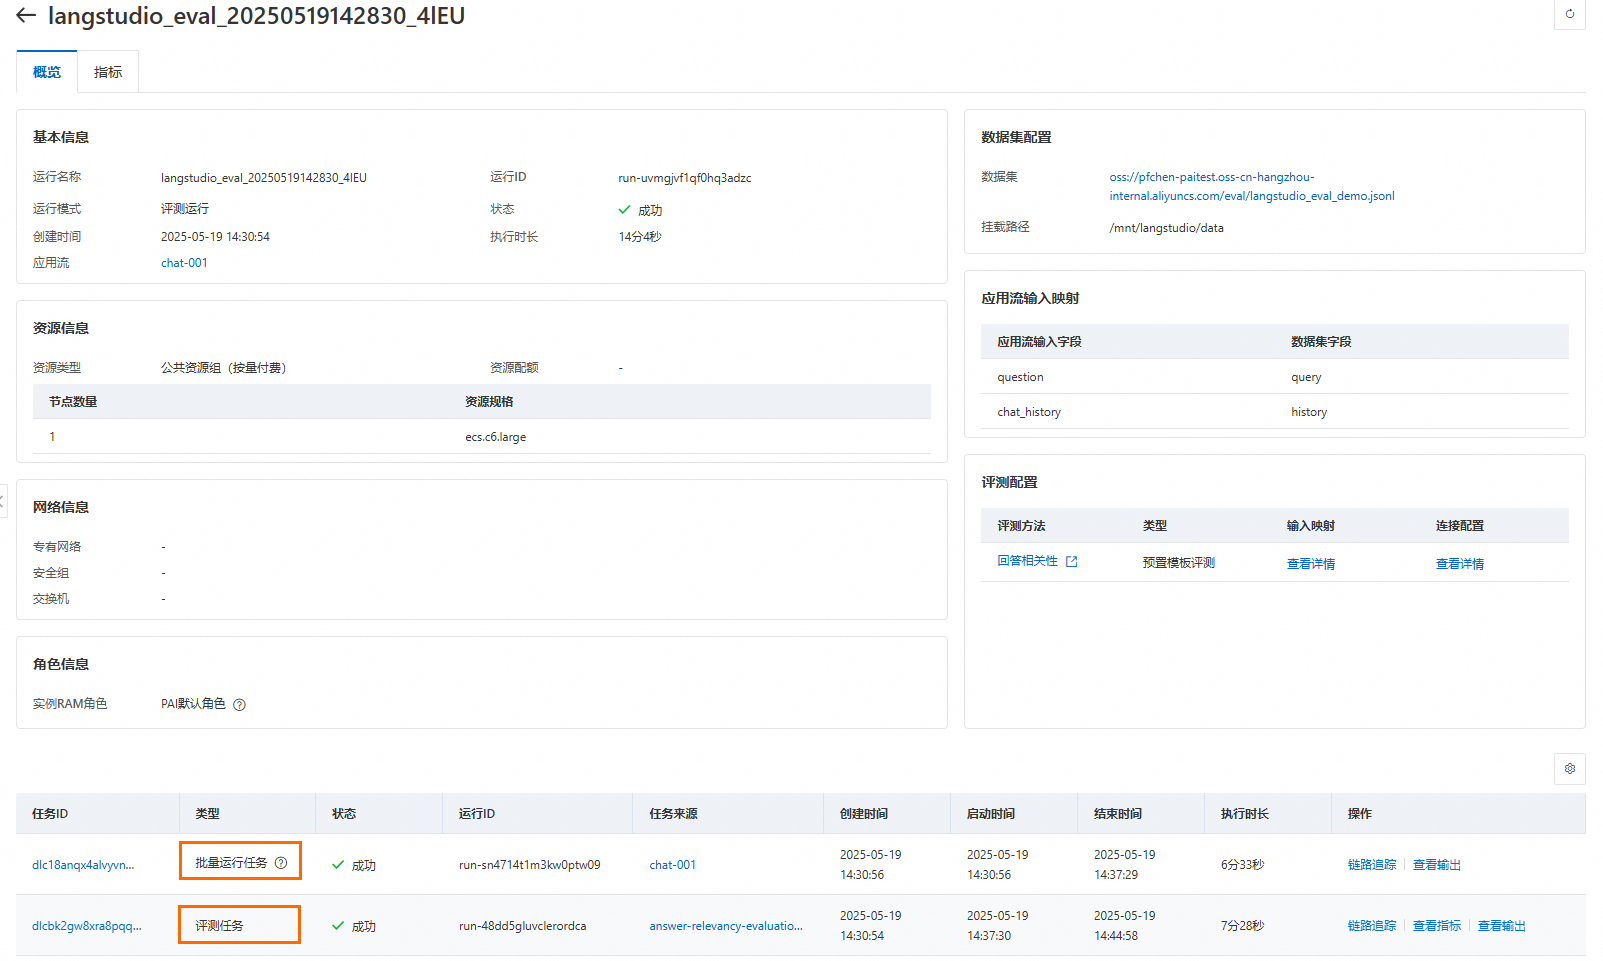Click 查看详情 under 连接配置 column
1603x961 pixels.
coord(1459,564)
